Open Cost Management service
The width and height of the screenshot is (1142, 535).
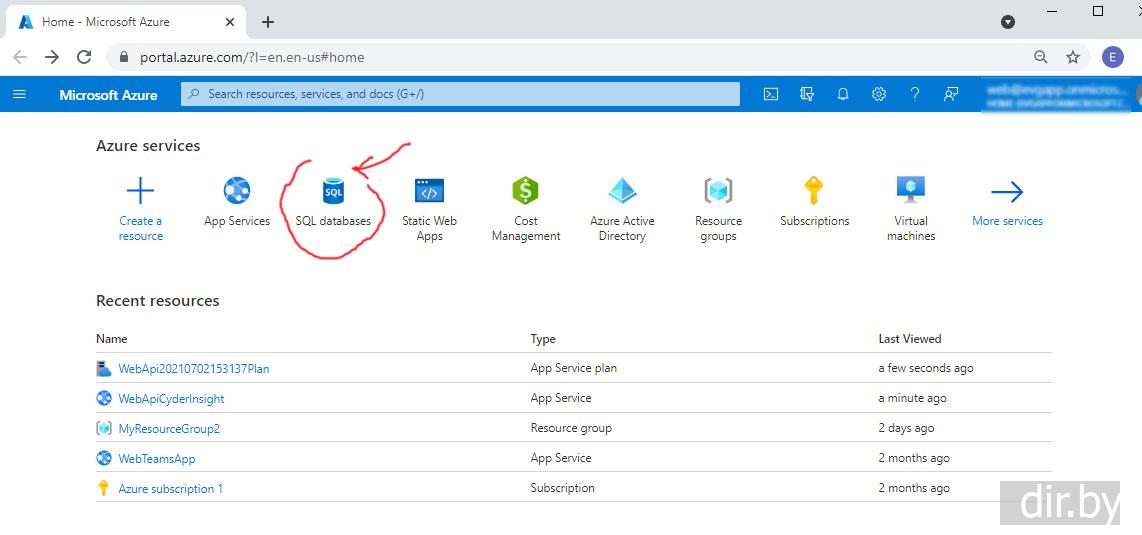(x=525, y=191)
